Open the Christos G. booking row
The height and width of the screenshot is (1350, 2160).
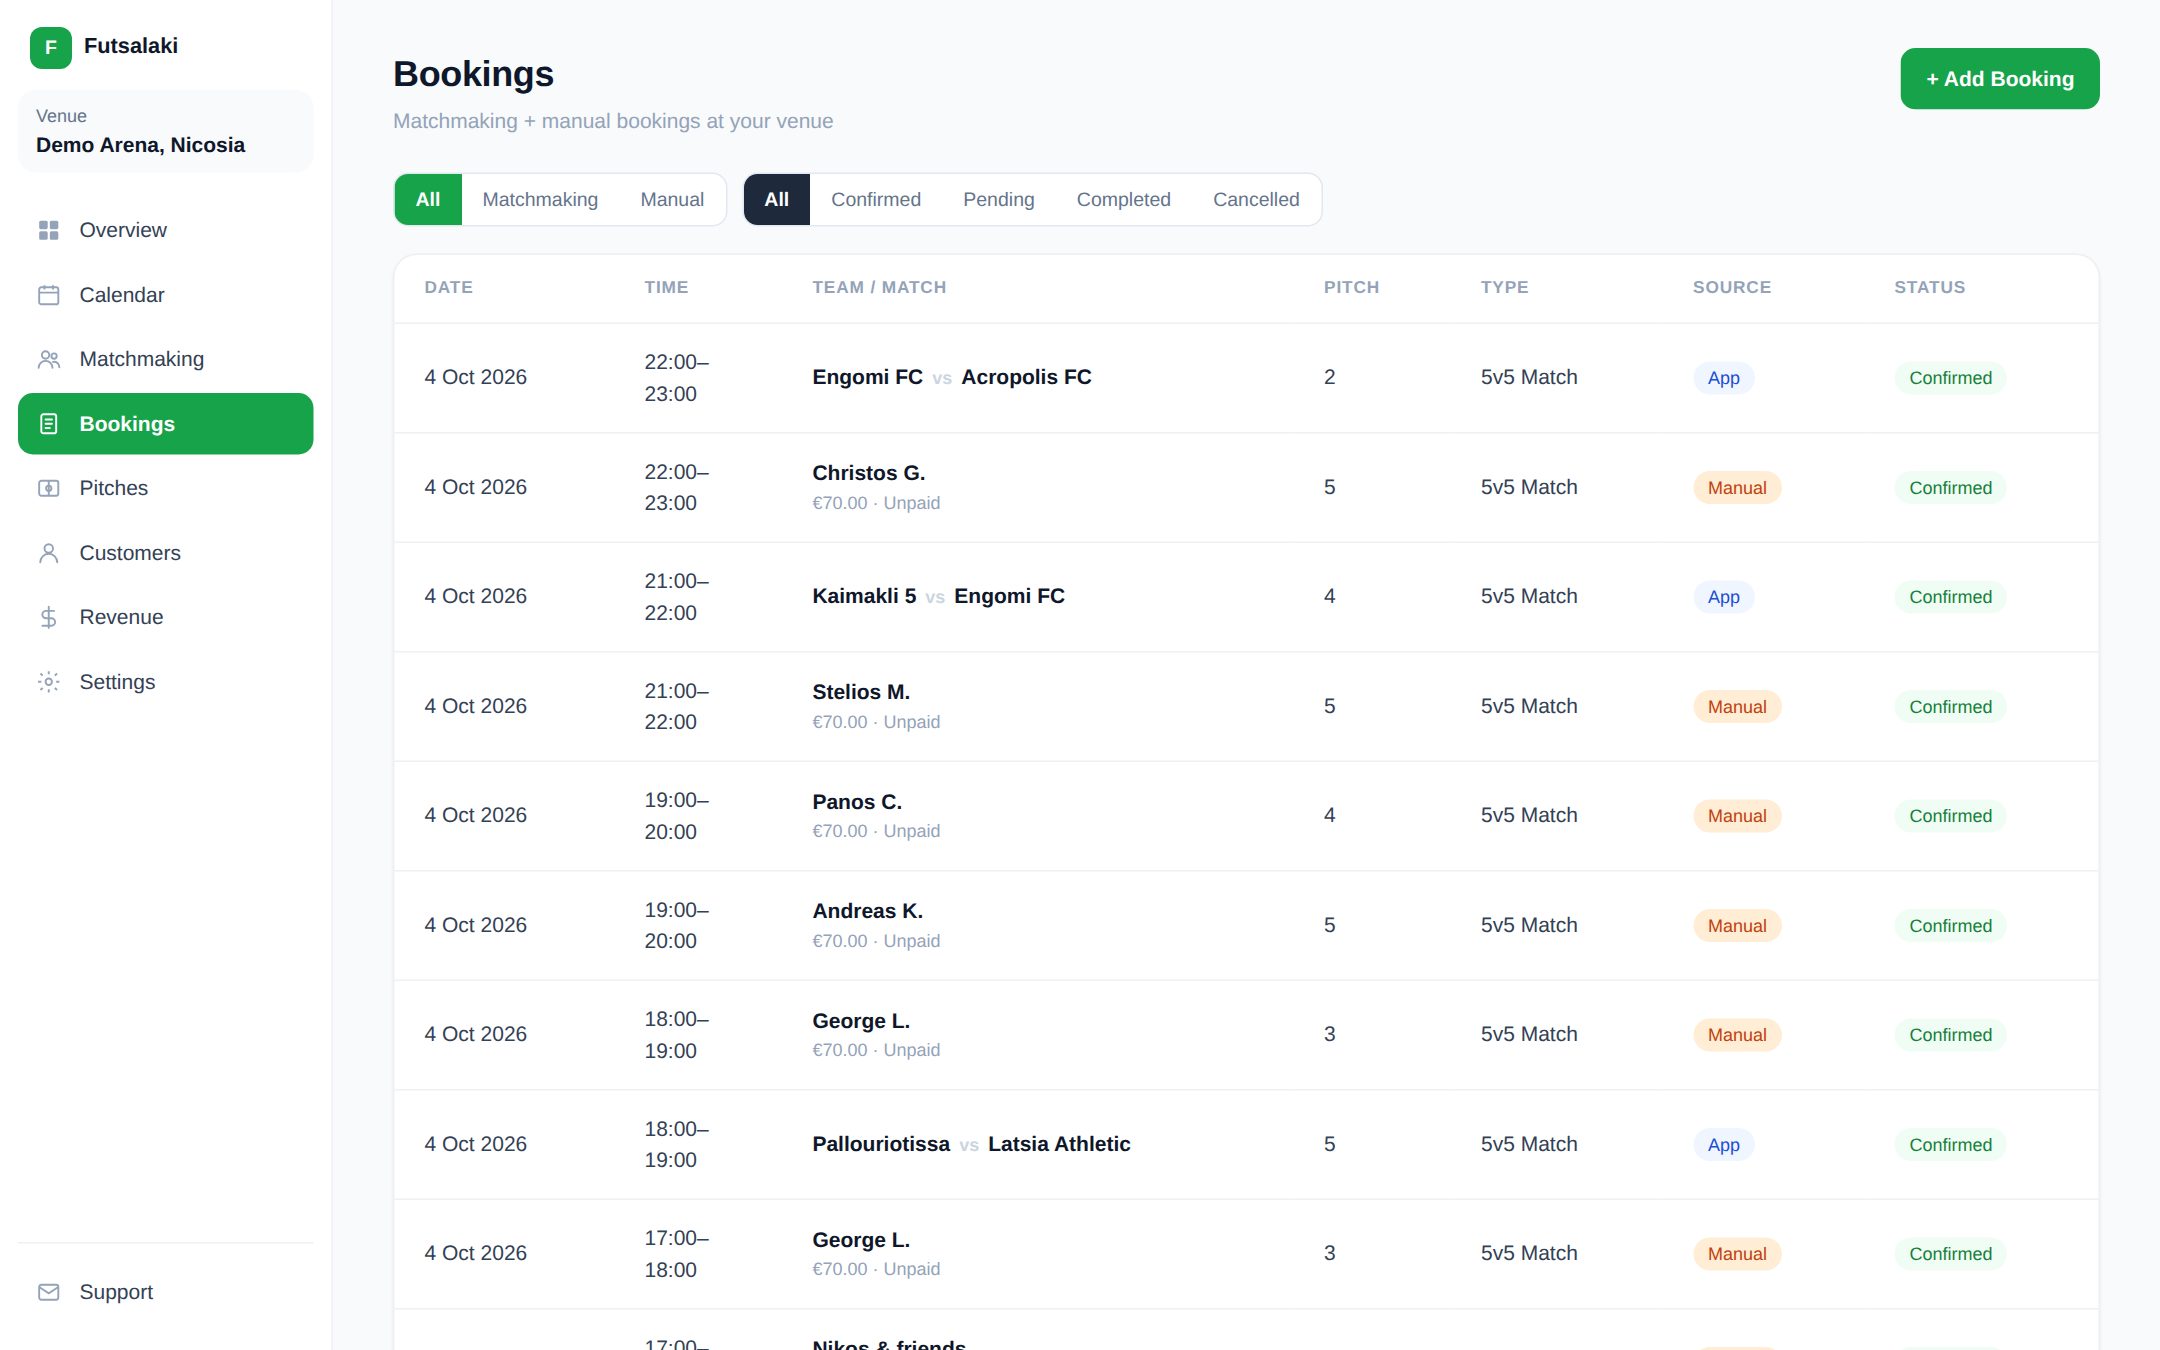[1246, 488]
